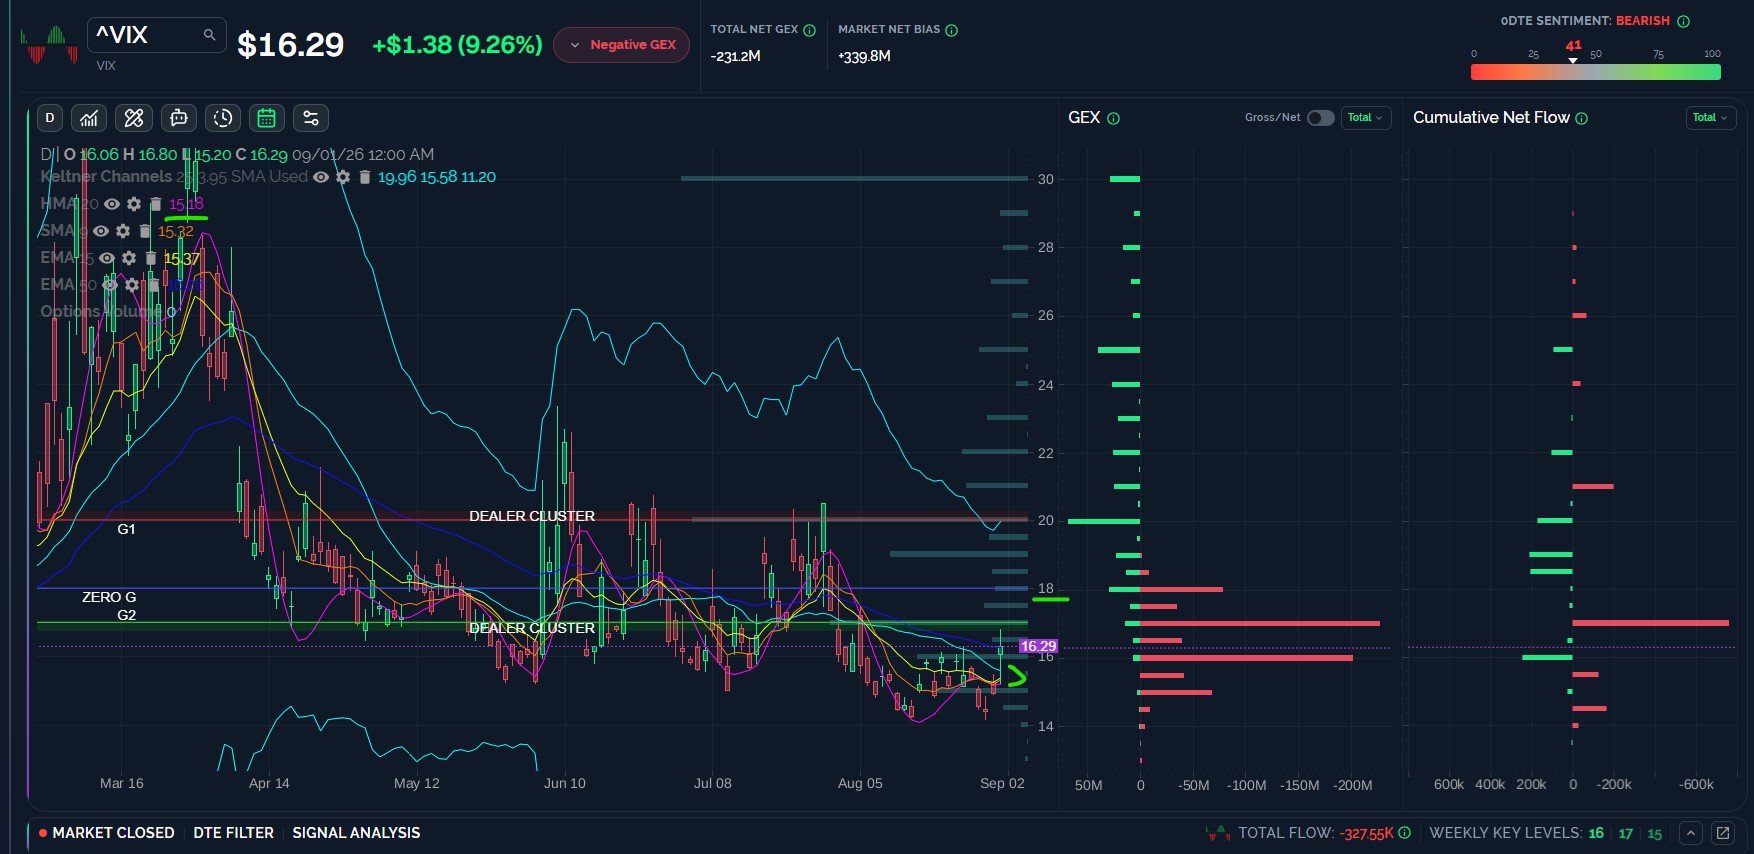Click the info icon beside GEX
The width and height of the screenshot is (1754, 854).
click(x=1114, y=118)
